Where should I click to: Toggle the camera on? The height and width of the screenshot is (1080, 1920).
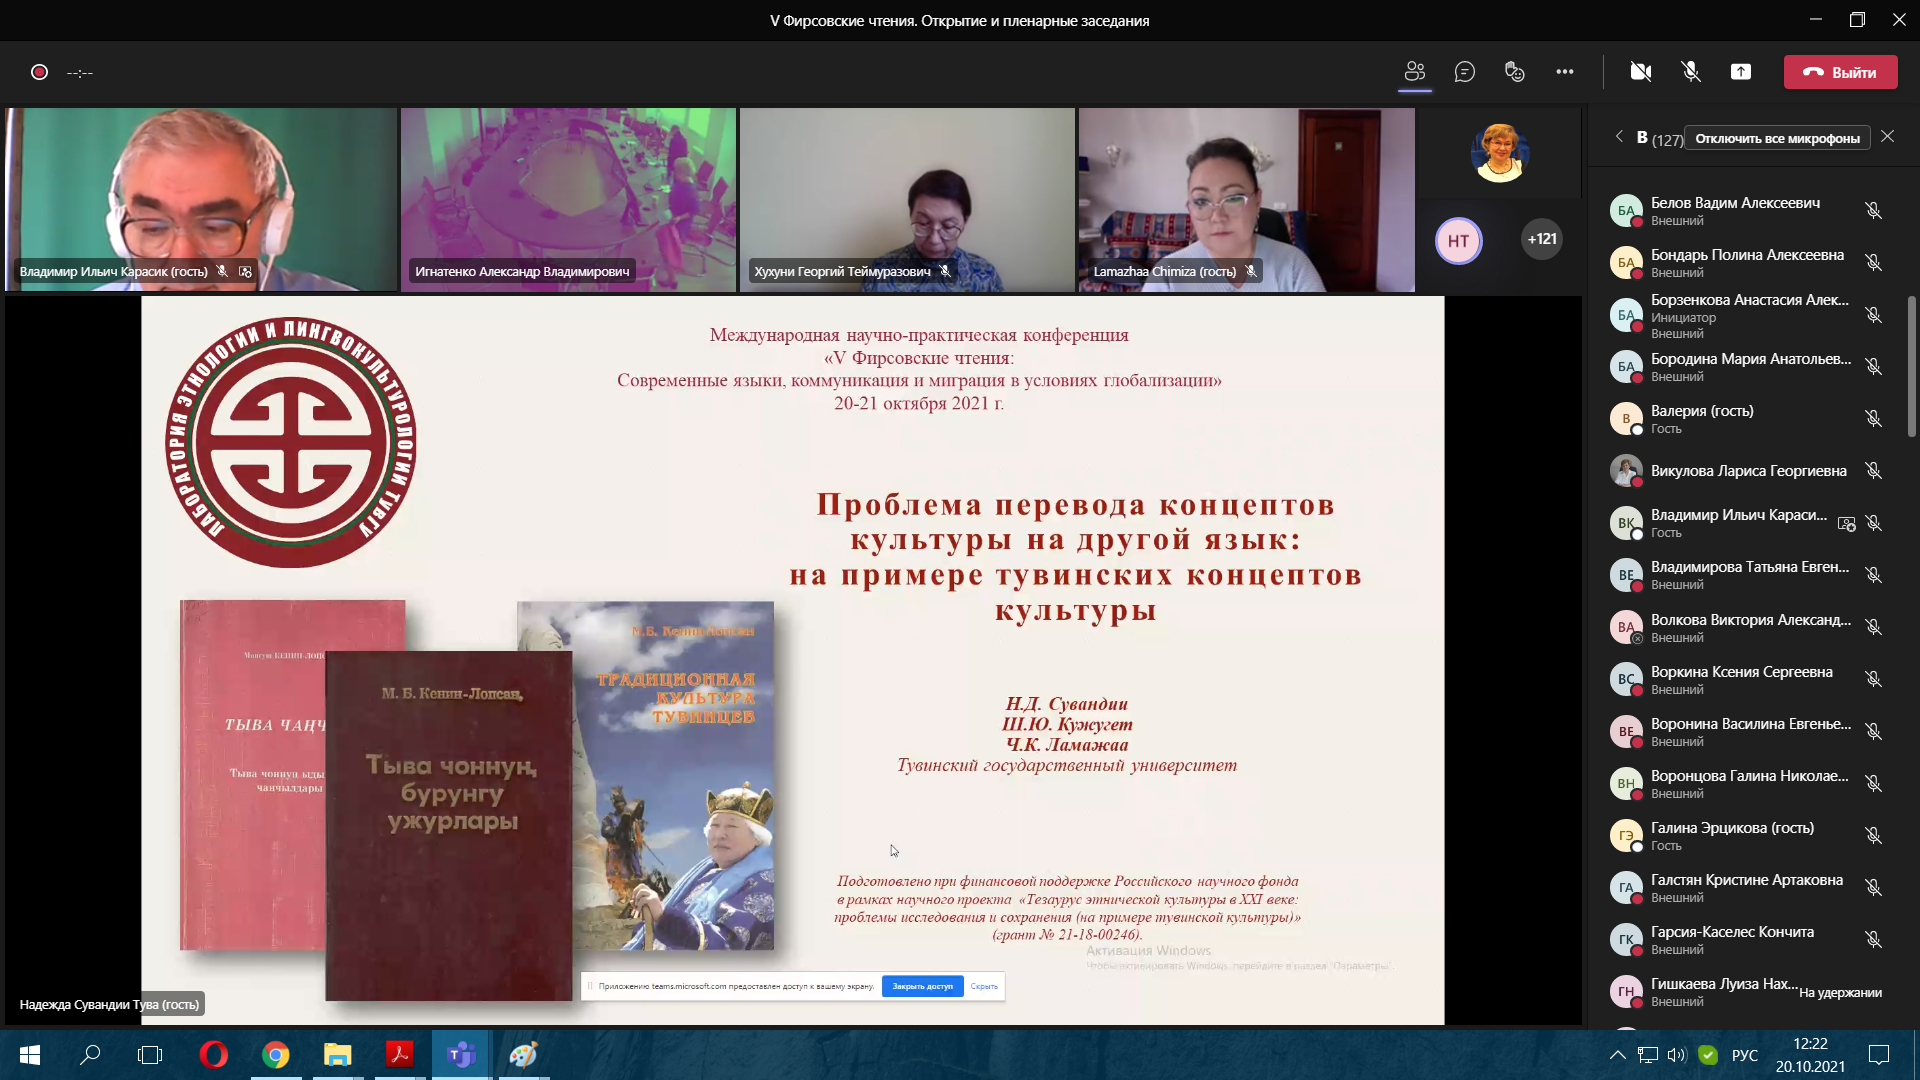point(1641,72)
